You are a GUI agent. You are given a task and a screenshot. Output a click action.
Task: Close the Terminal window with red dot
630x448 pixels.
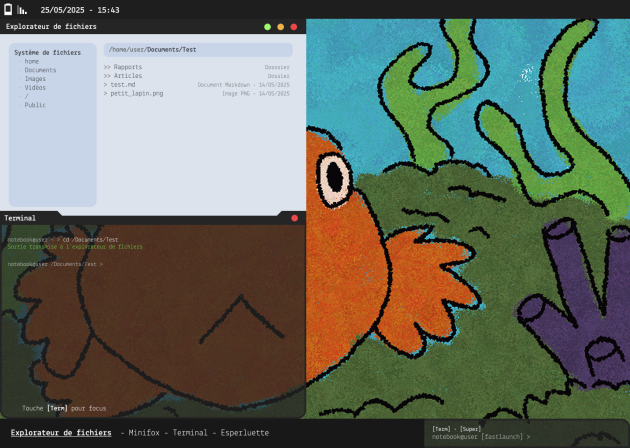point(294,217)
